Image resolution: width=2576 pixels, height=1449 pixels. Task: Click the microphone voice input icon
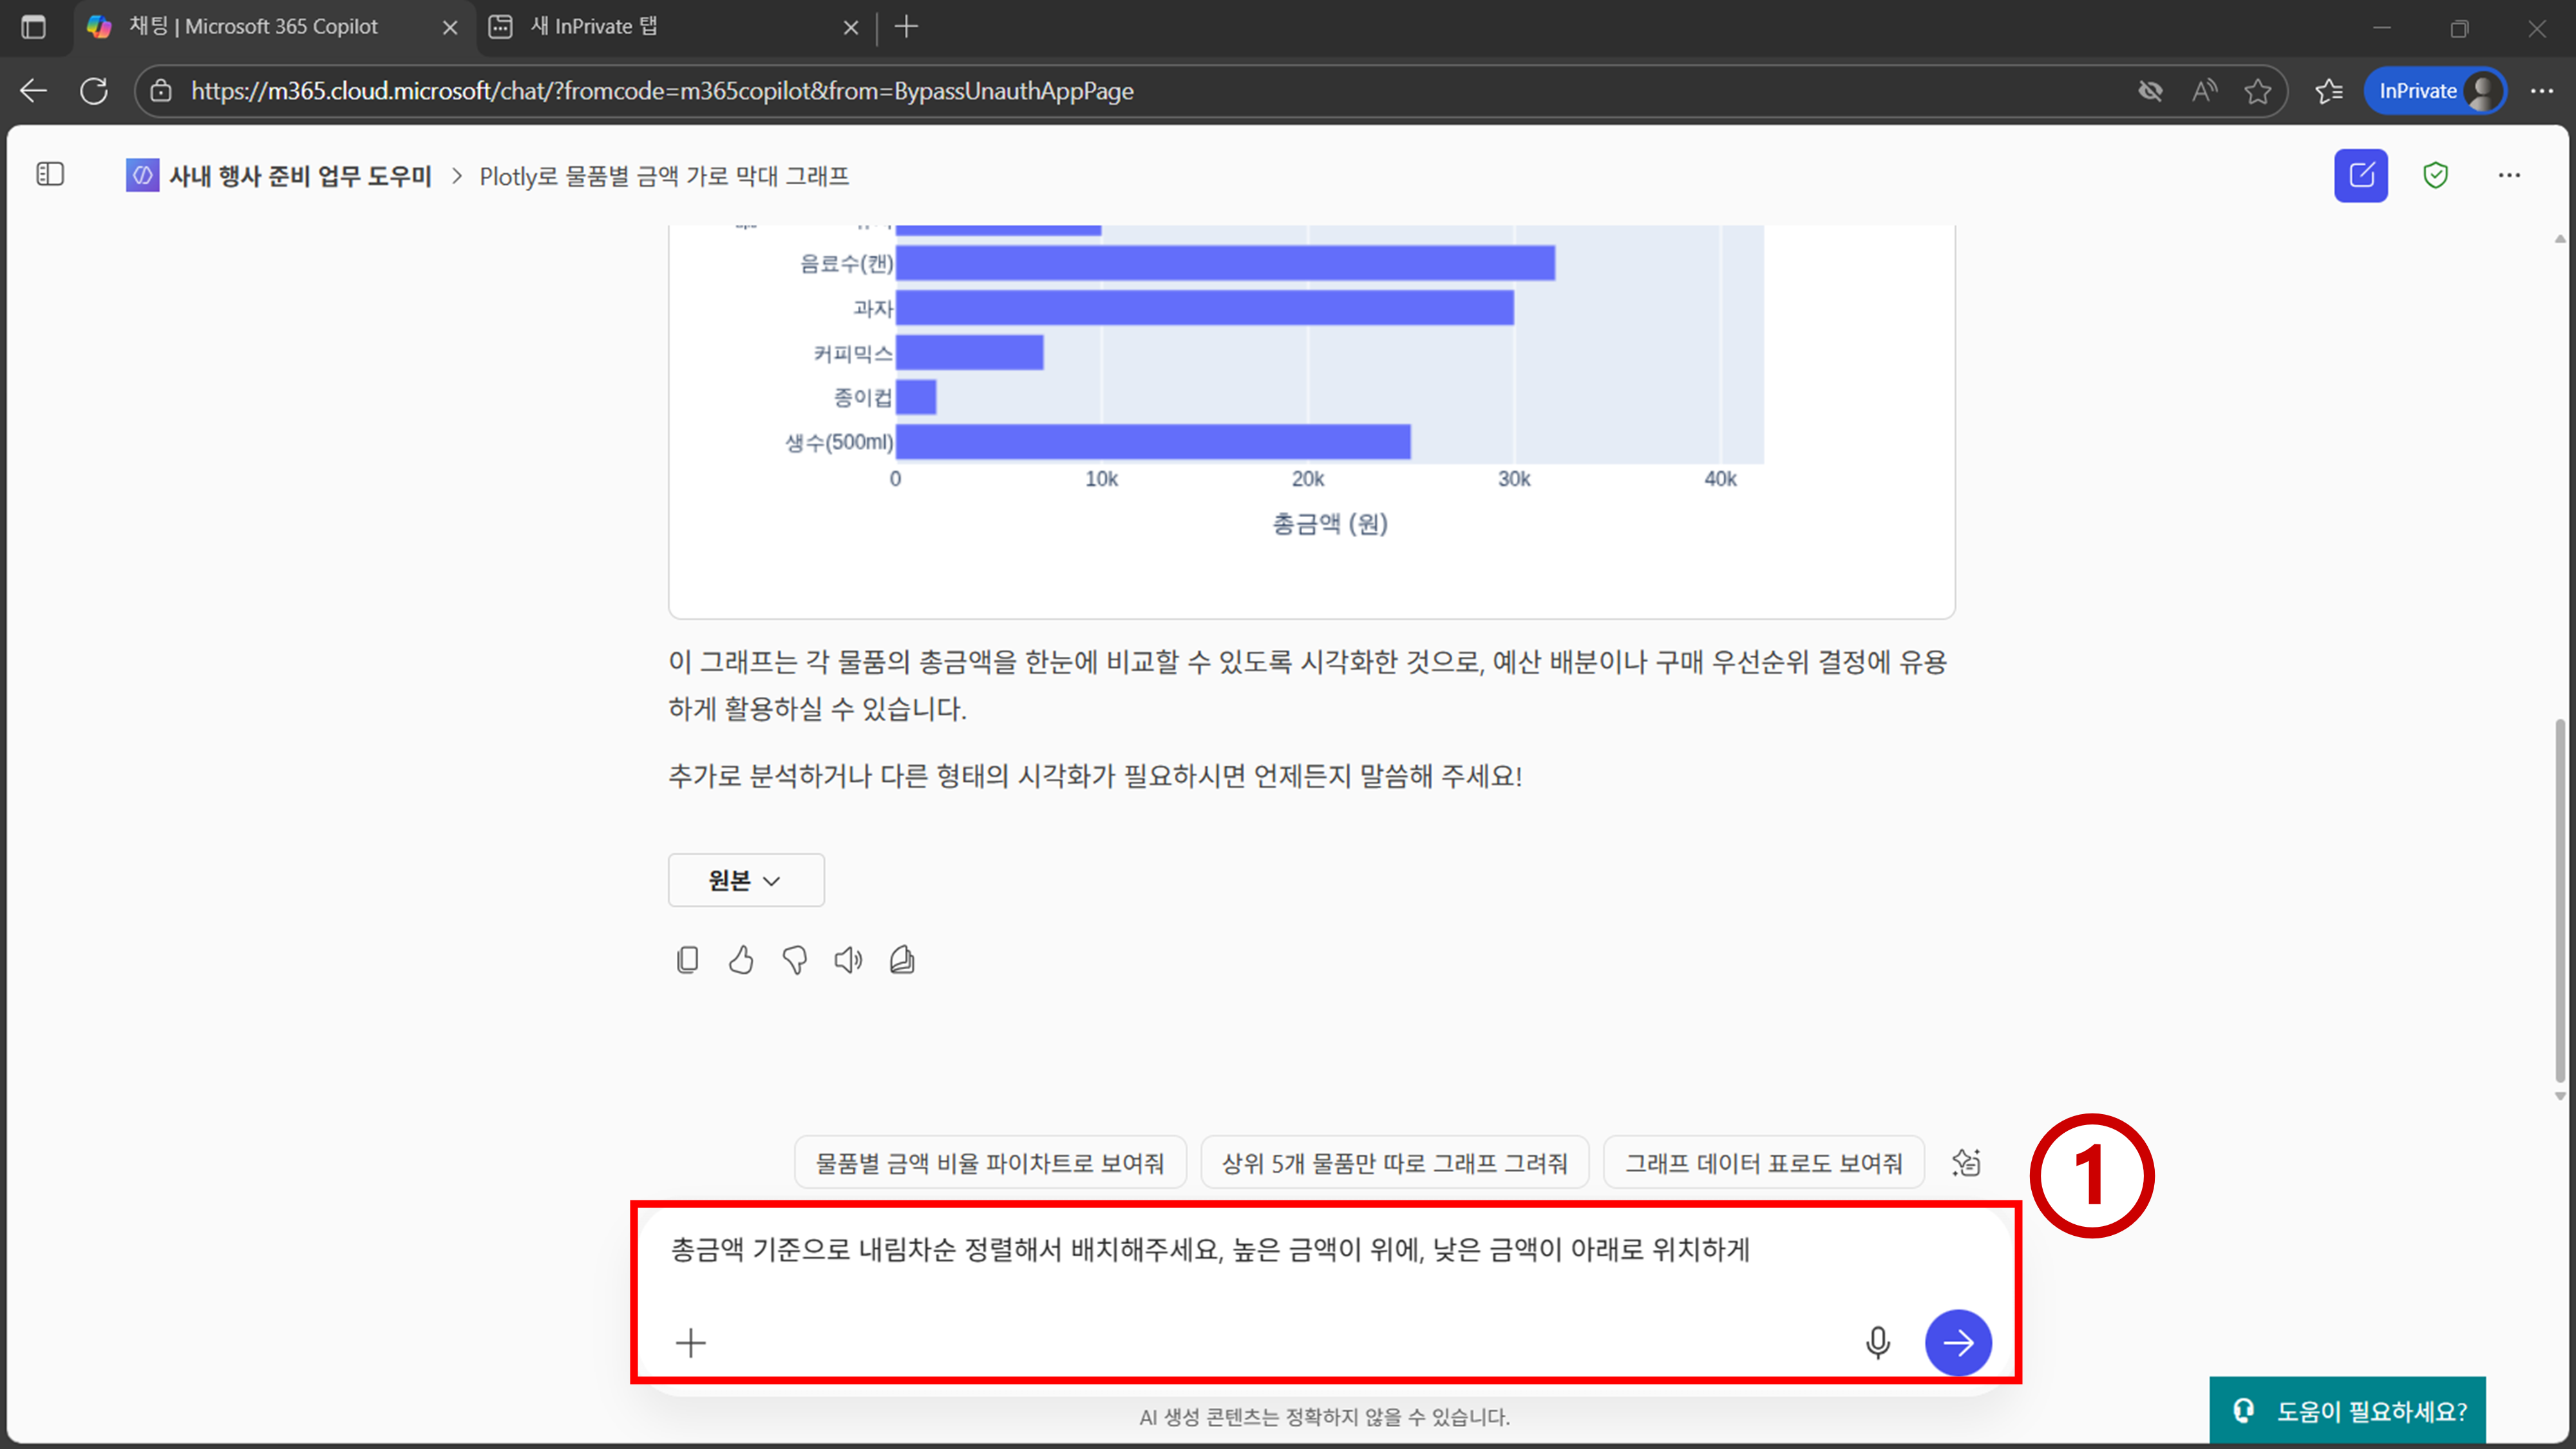[1877, 1342]
